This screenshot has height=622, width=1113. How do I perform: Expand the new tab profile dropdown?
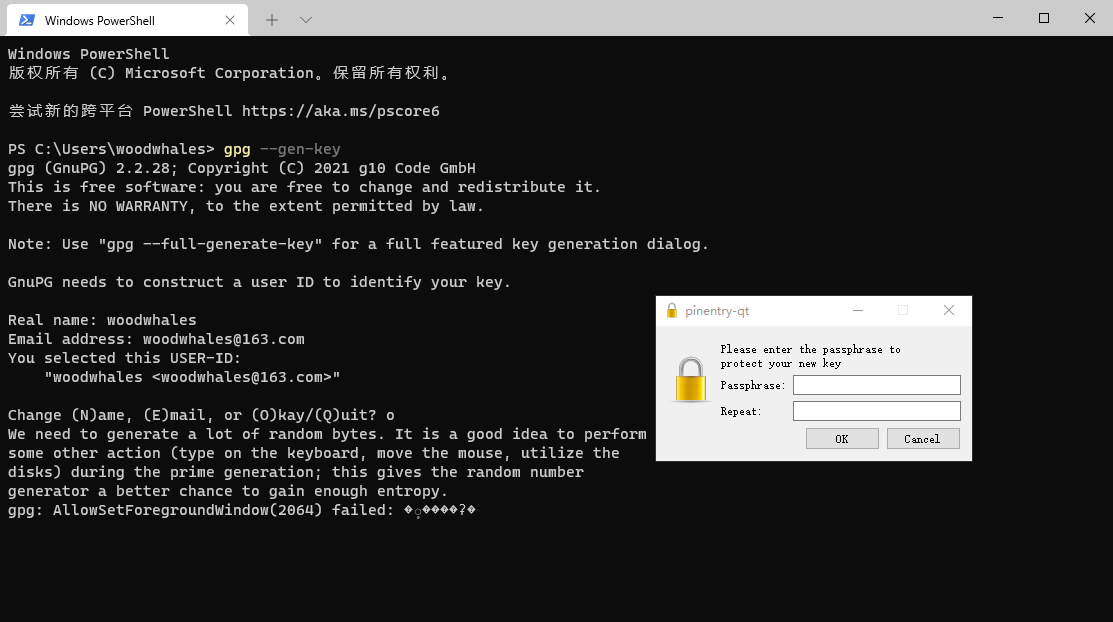click(x=306, y=20)
